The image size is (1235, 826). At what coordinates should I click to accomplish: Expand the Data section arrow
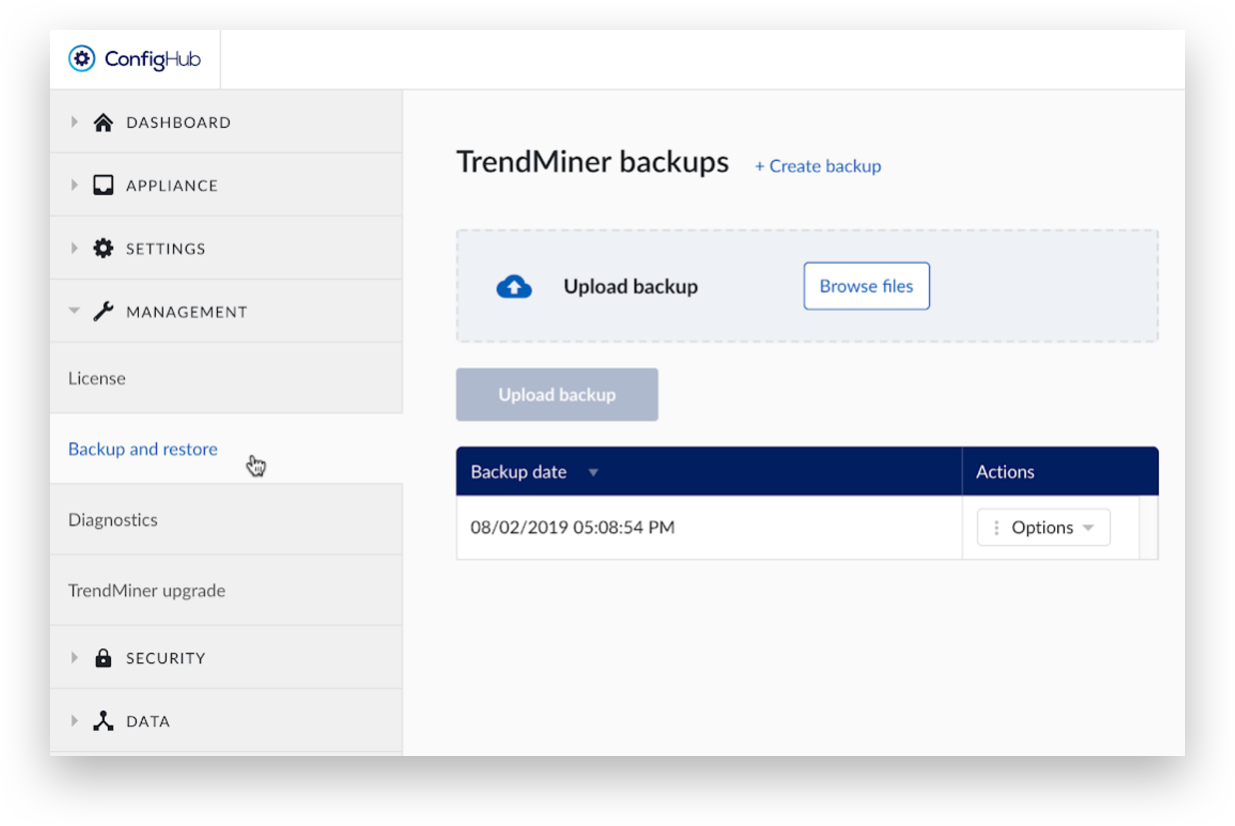[x=74, y=721]
